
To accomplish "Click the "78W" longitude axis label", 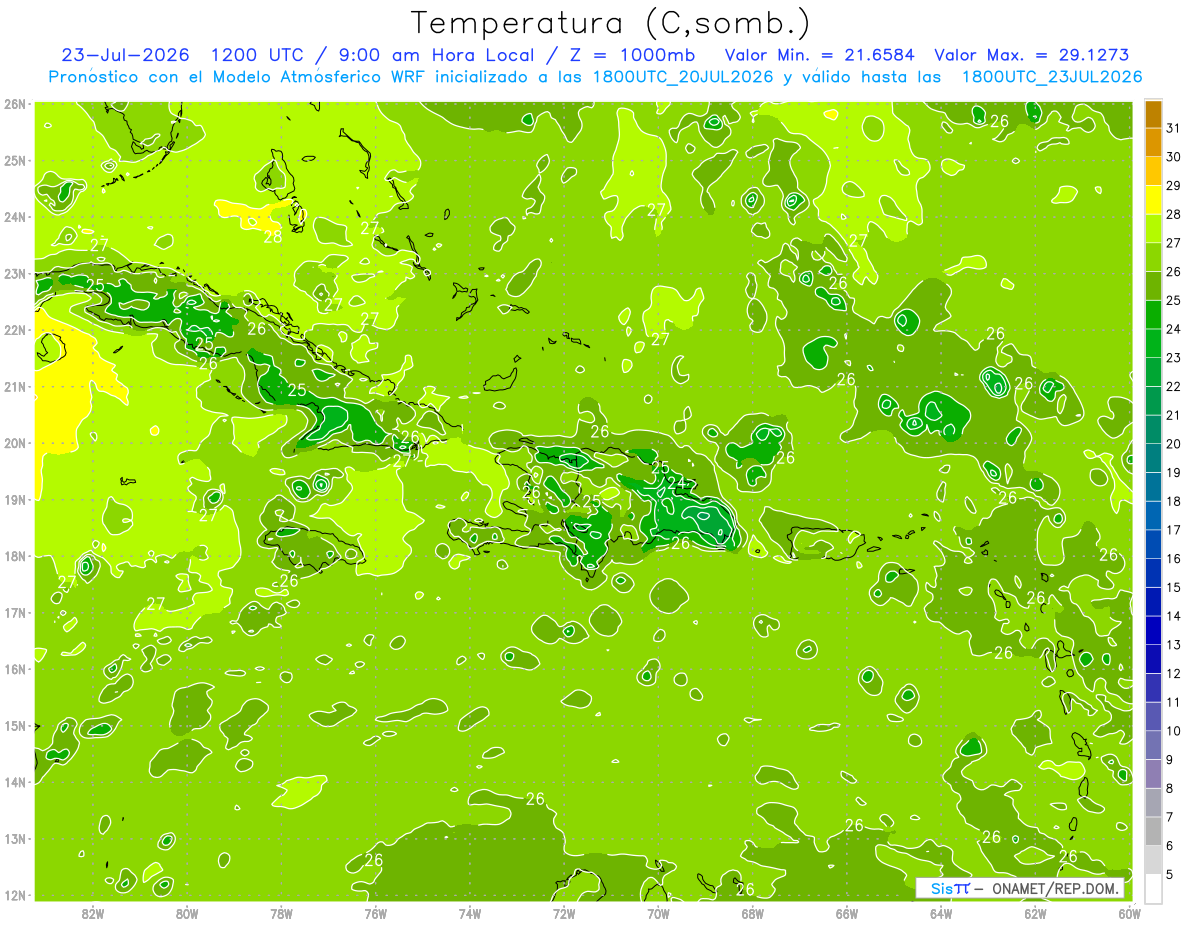I will pyautogui.click(x=281, y=912).
